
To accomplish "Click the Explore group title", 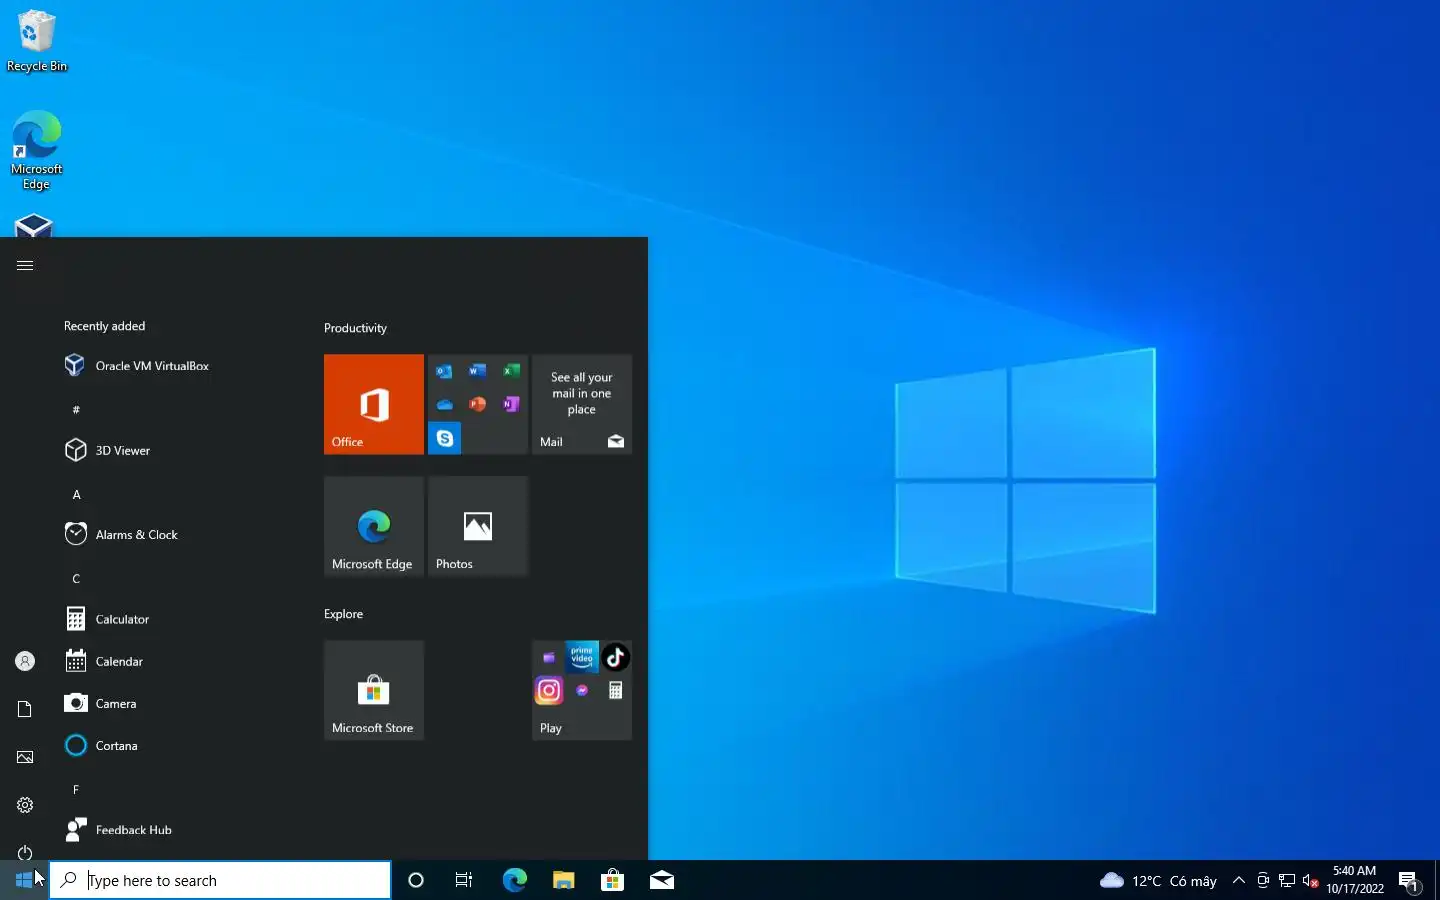I will pyautogui.click(x=343, y=614).
